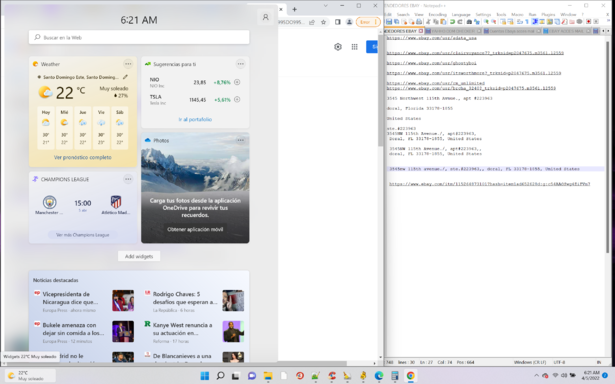
Task: Click 'Obtener aplicación móvil' button
Action: coord(195,229)
